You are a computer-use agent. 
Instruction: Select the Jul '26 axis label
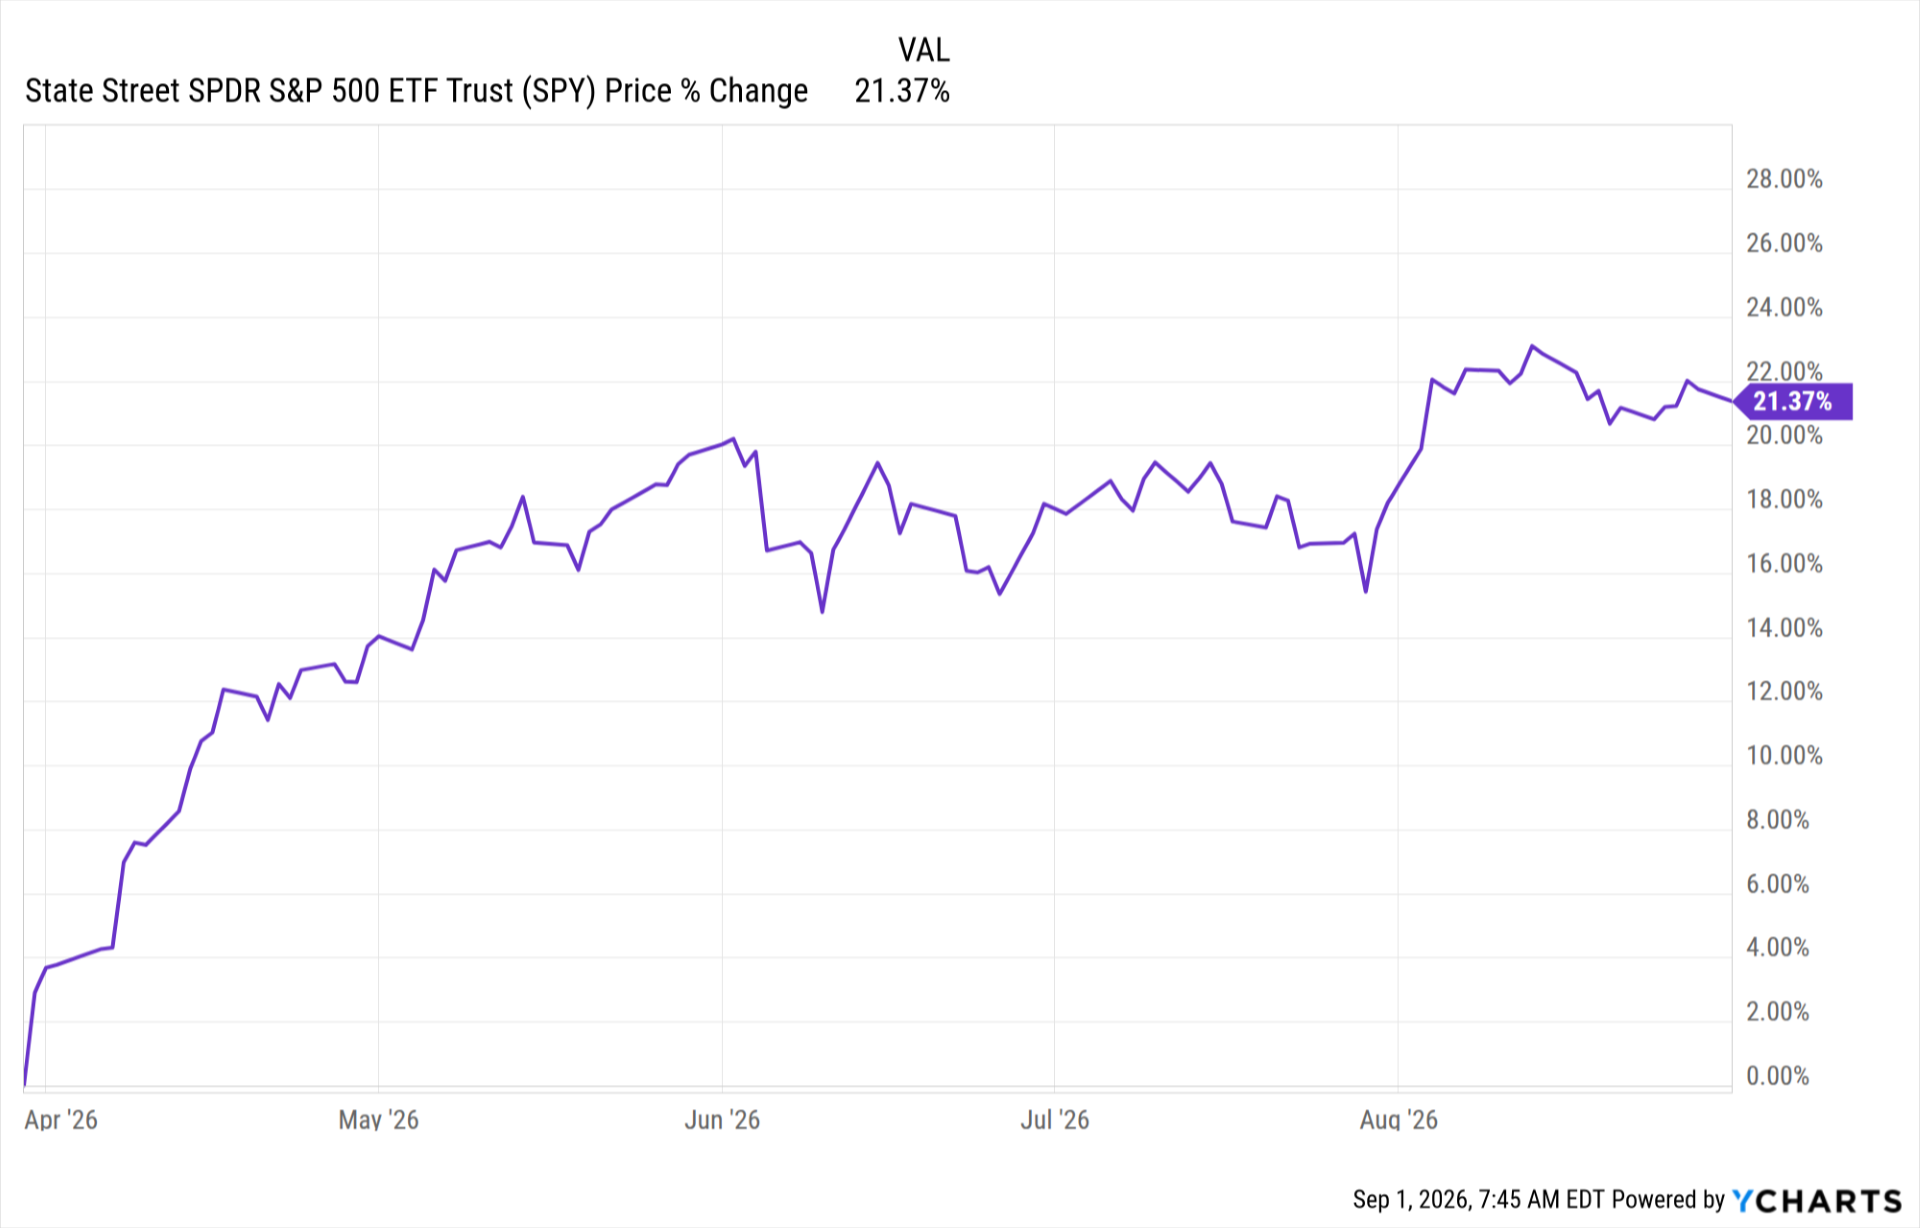click(x=1054, y=1119)
